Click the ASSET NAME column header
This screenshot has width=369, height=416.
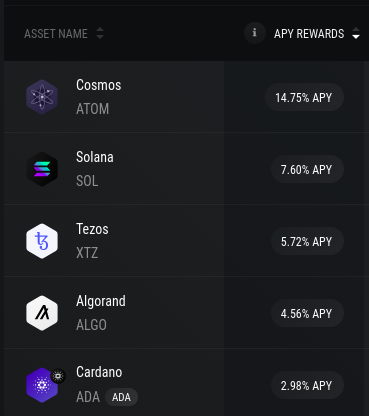(56, 34)
